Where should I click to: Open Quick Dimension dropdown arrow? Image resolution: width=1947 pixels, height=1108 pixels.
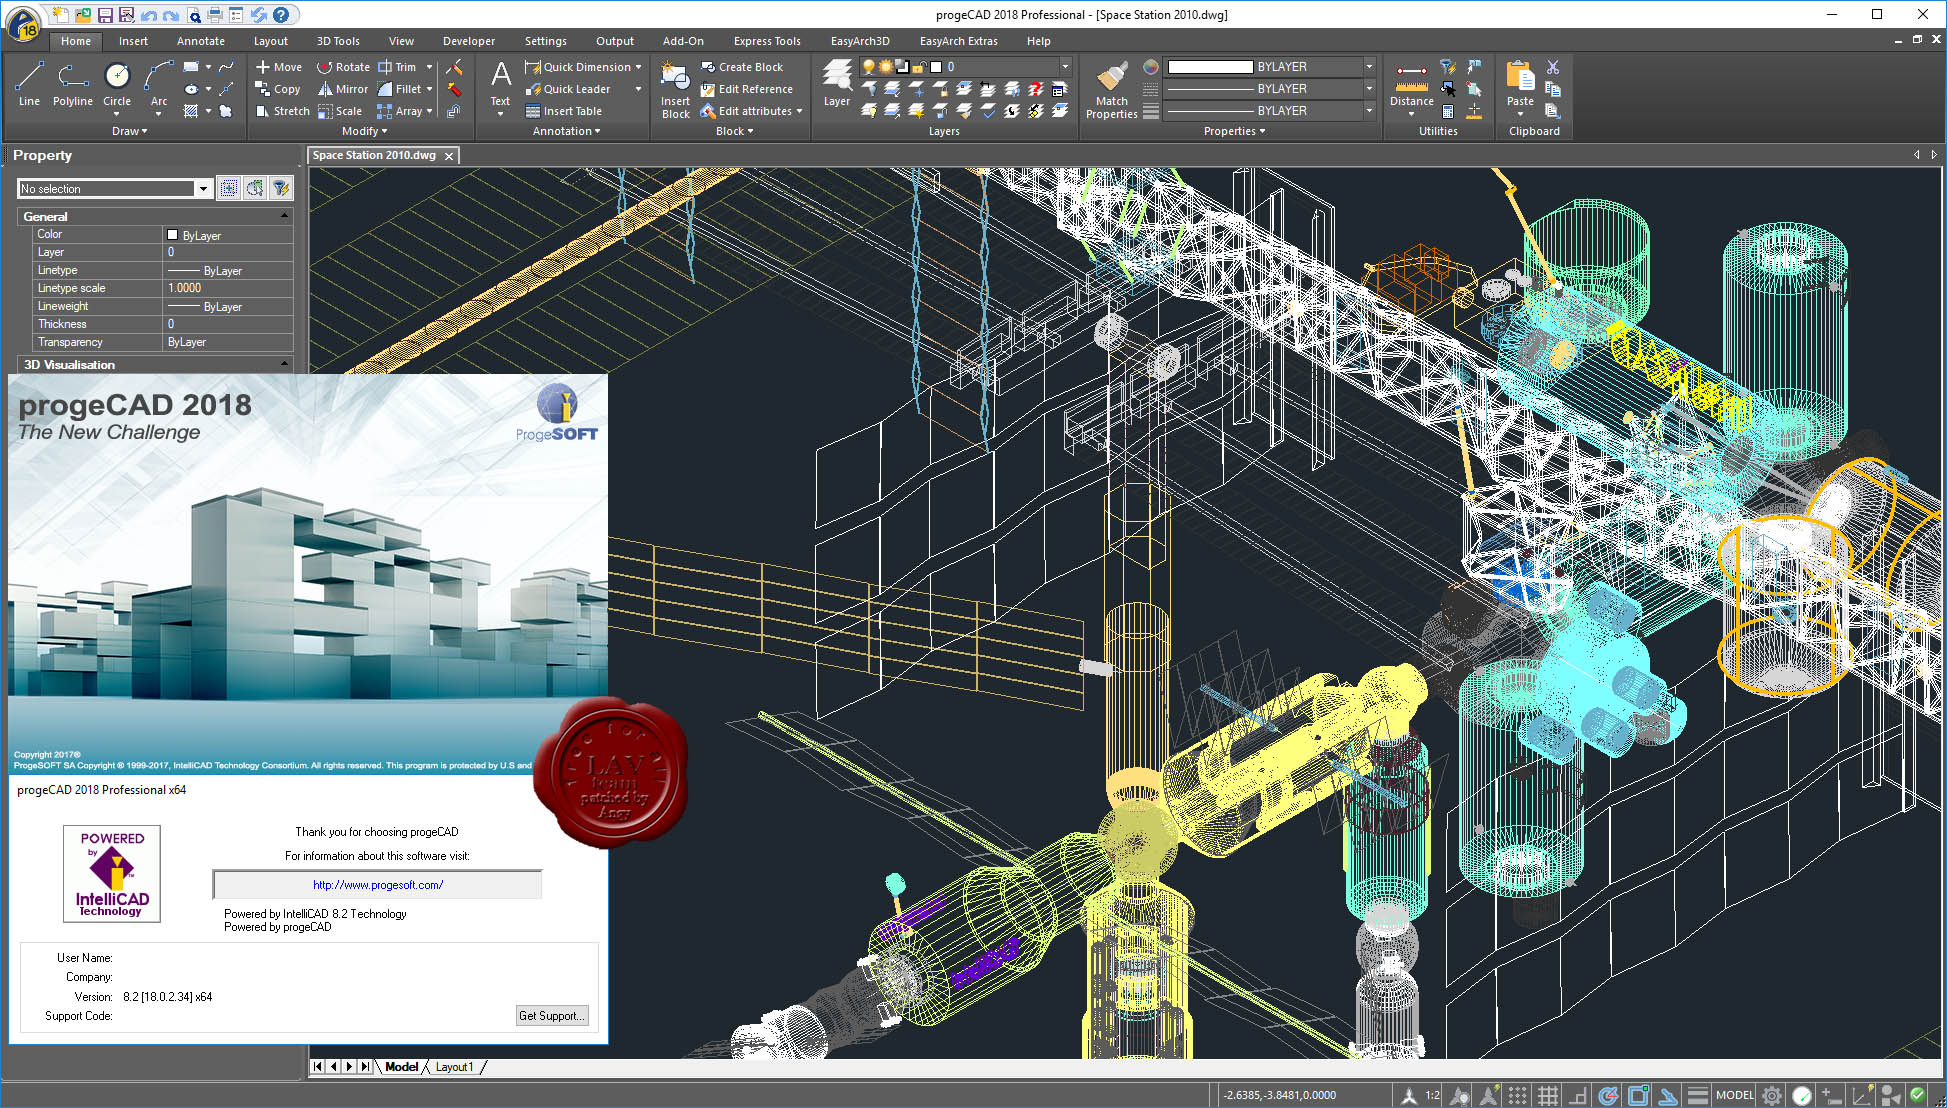pos(638,67)
